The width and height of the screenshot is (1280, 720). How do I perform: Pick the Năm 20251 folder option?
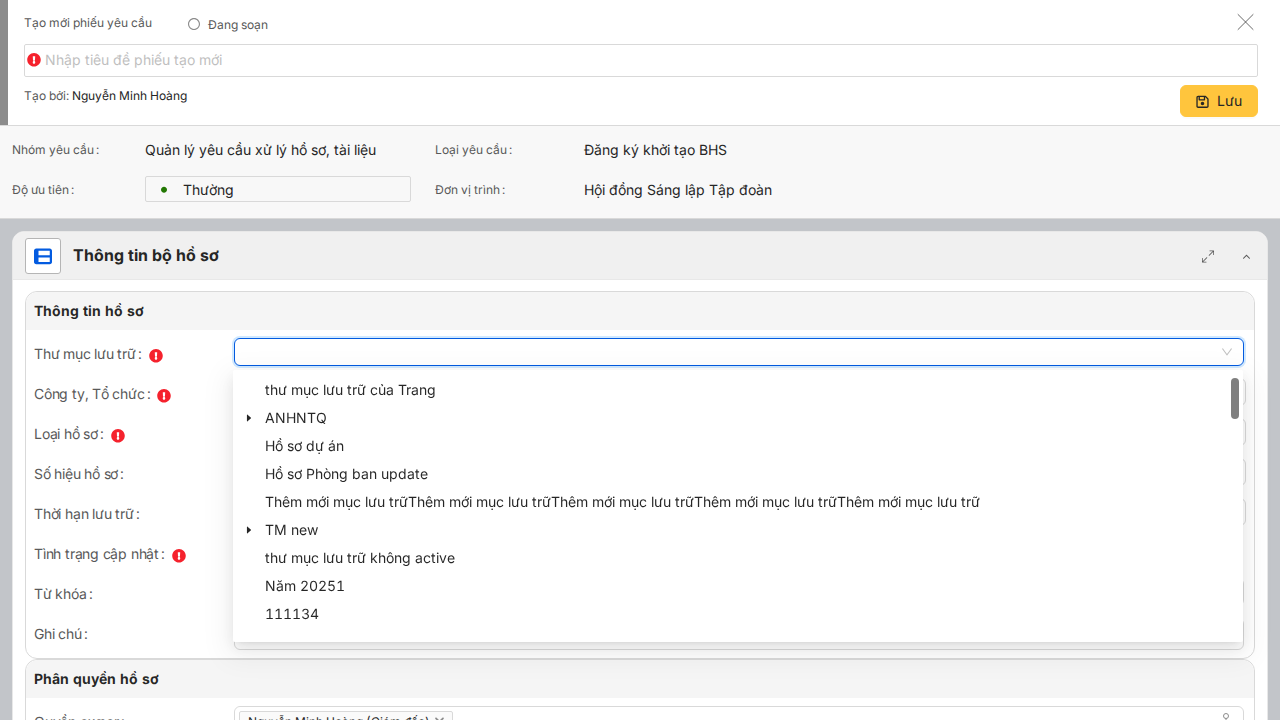[x=304, y=586]
